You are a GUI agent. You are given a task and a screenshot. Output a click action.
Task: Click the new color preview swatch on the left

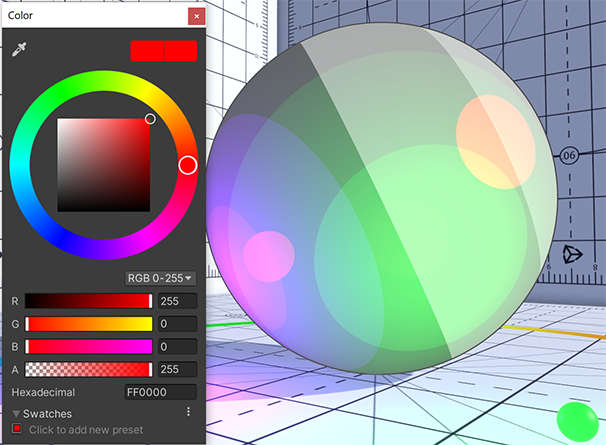[x=147, y=51]
